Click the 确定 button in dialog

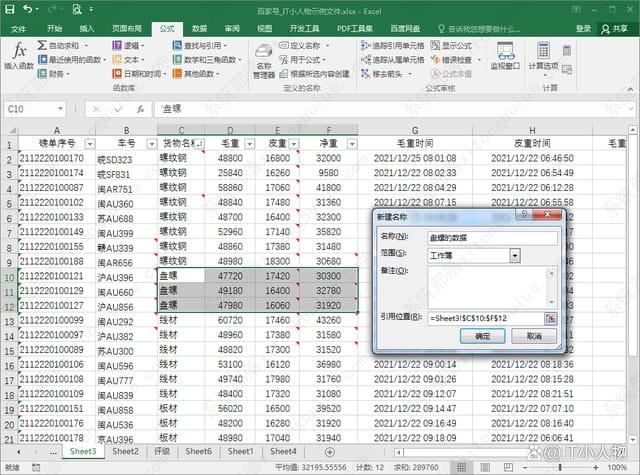[x=482, y=337]
